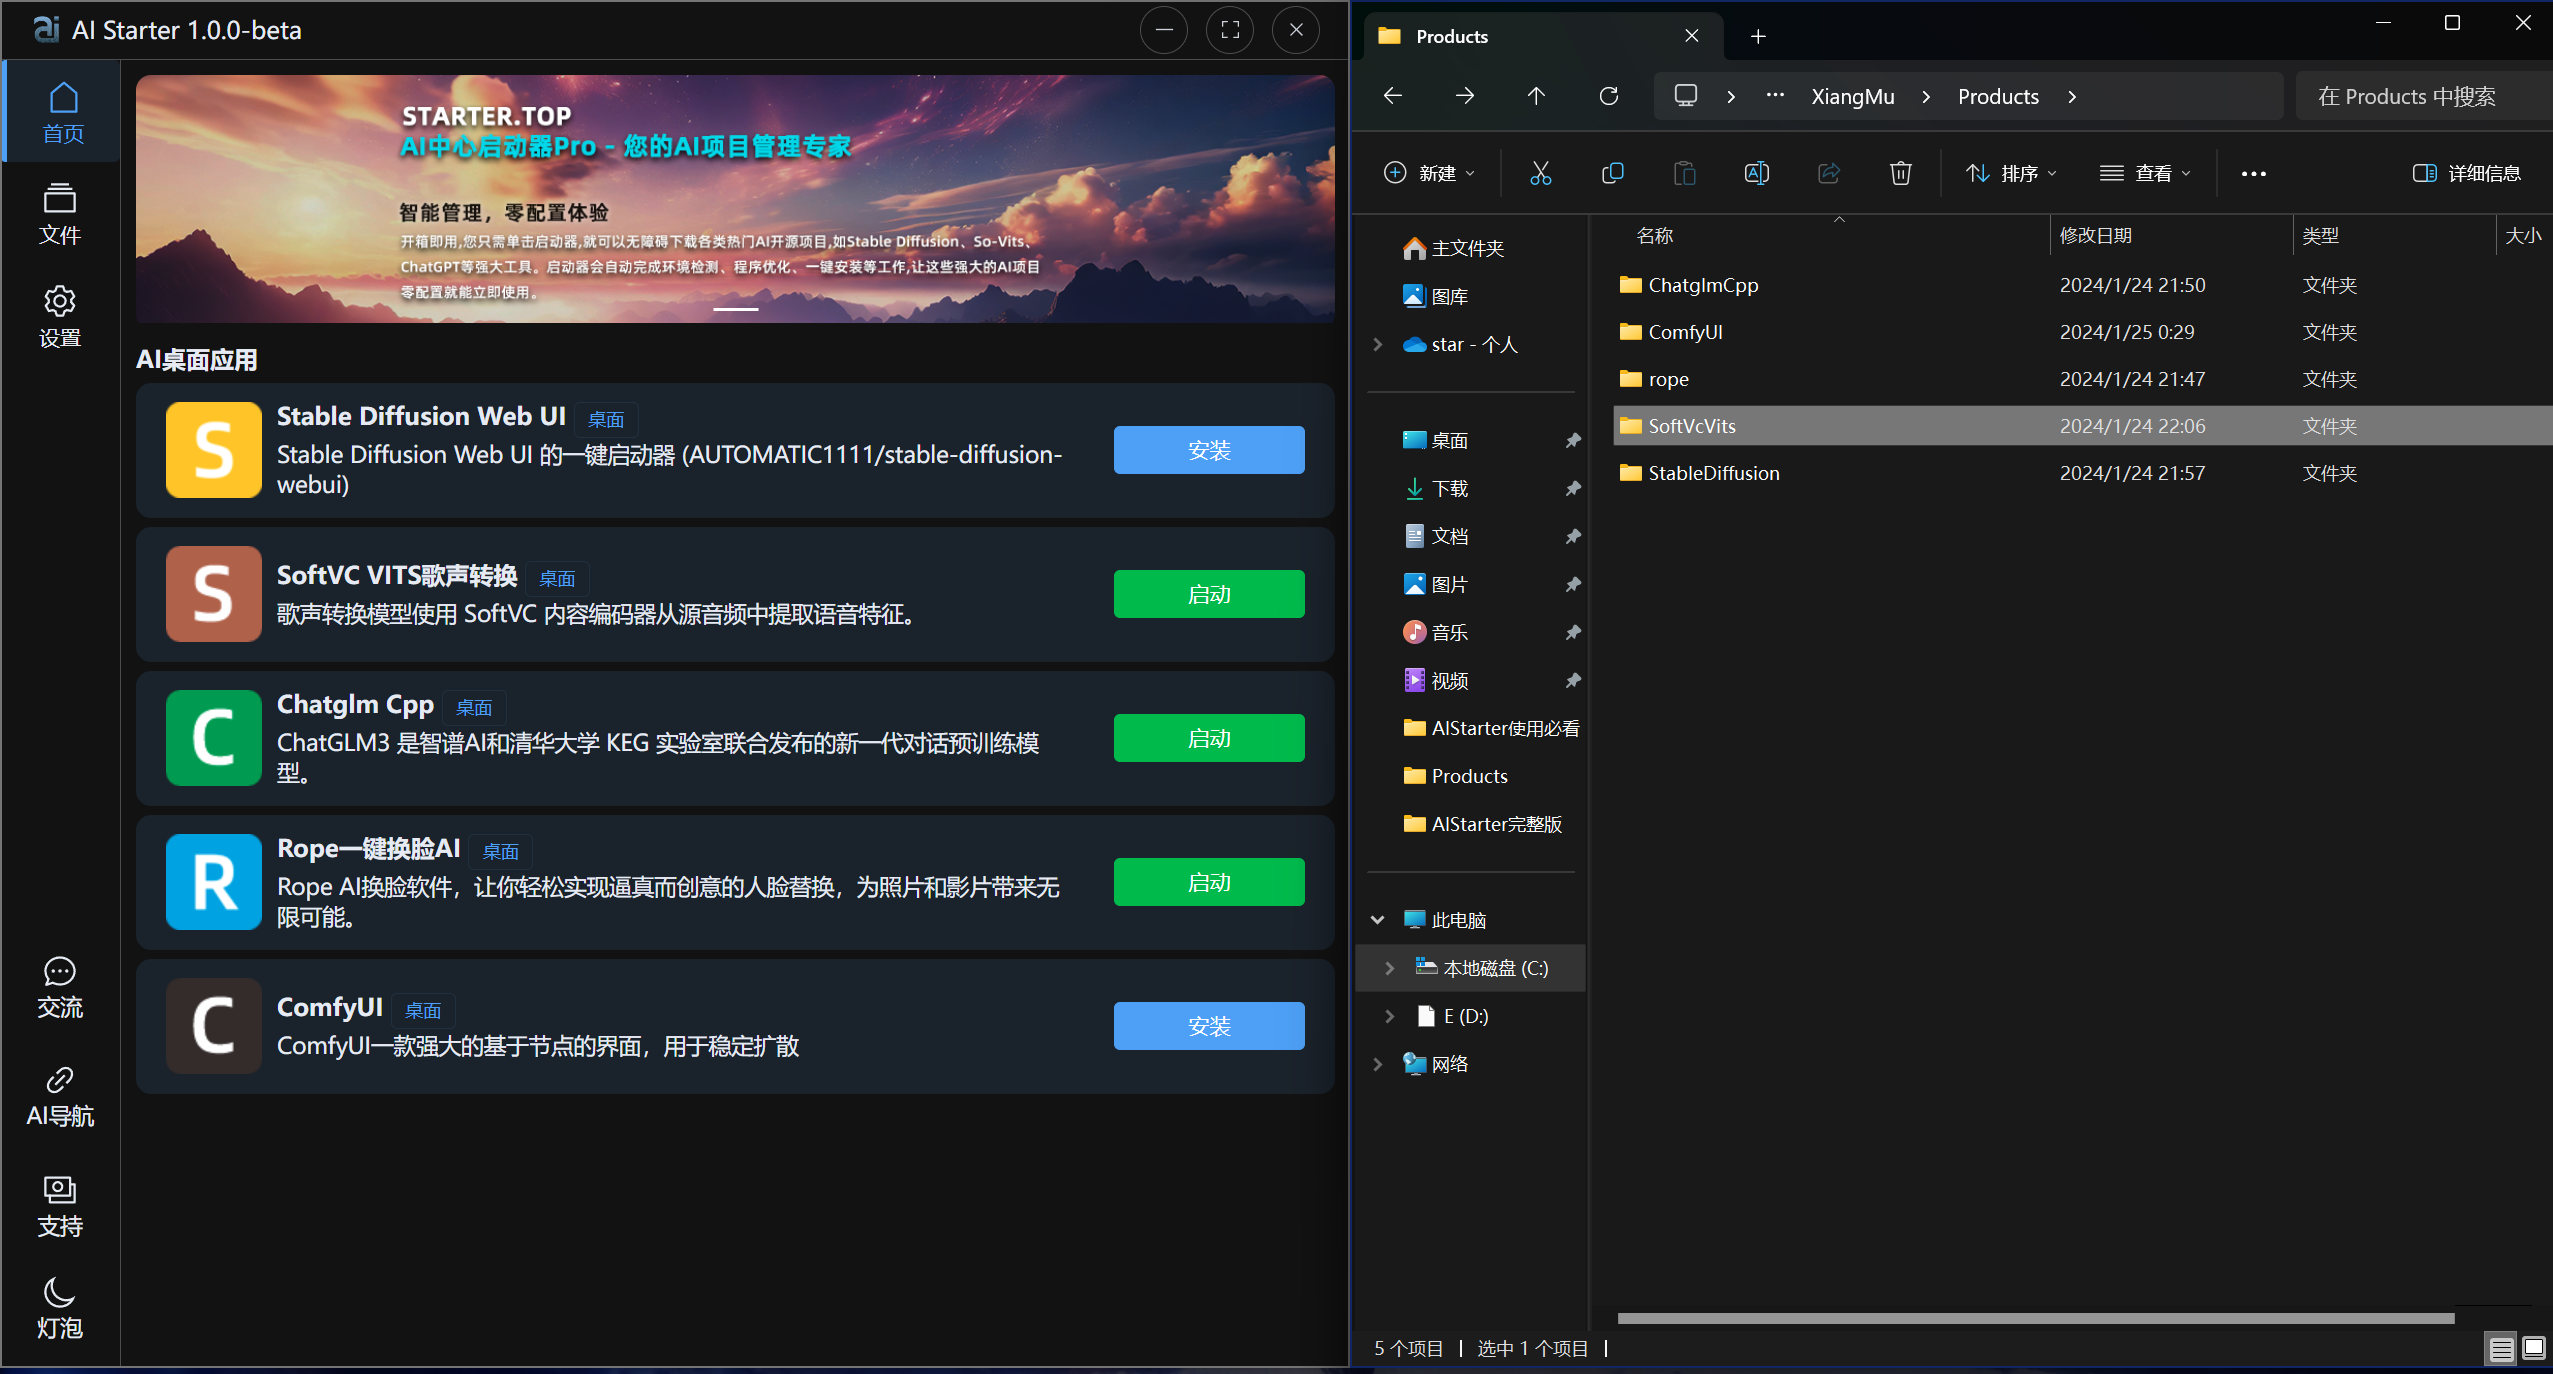2553x1374 pixels.
Task: Click the 在 Products 中搜索 search box
Action: 2424,97
